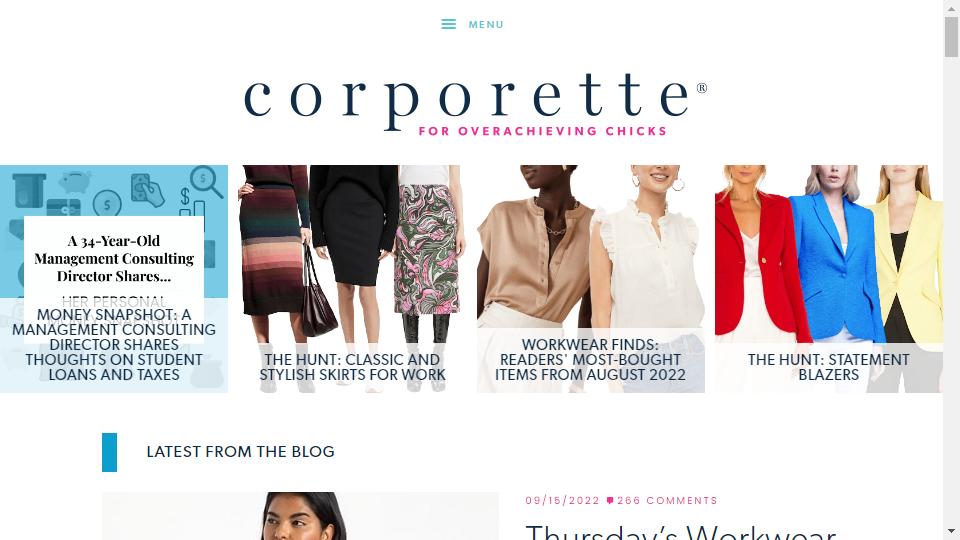
Task: Open The Hunt: Statement Blazers tile
Action: [x=828, y=279]
